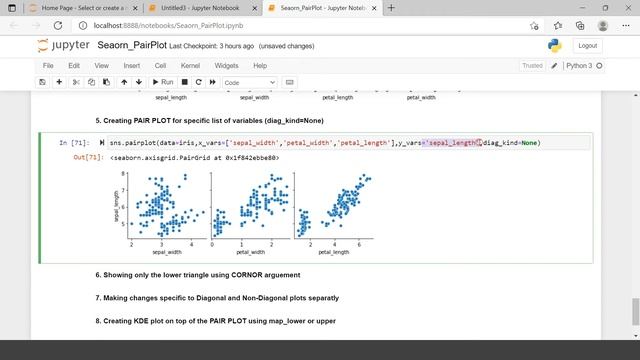640x360 pixels.
Task: Open a new browser tab
Action: [391, 8]
